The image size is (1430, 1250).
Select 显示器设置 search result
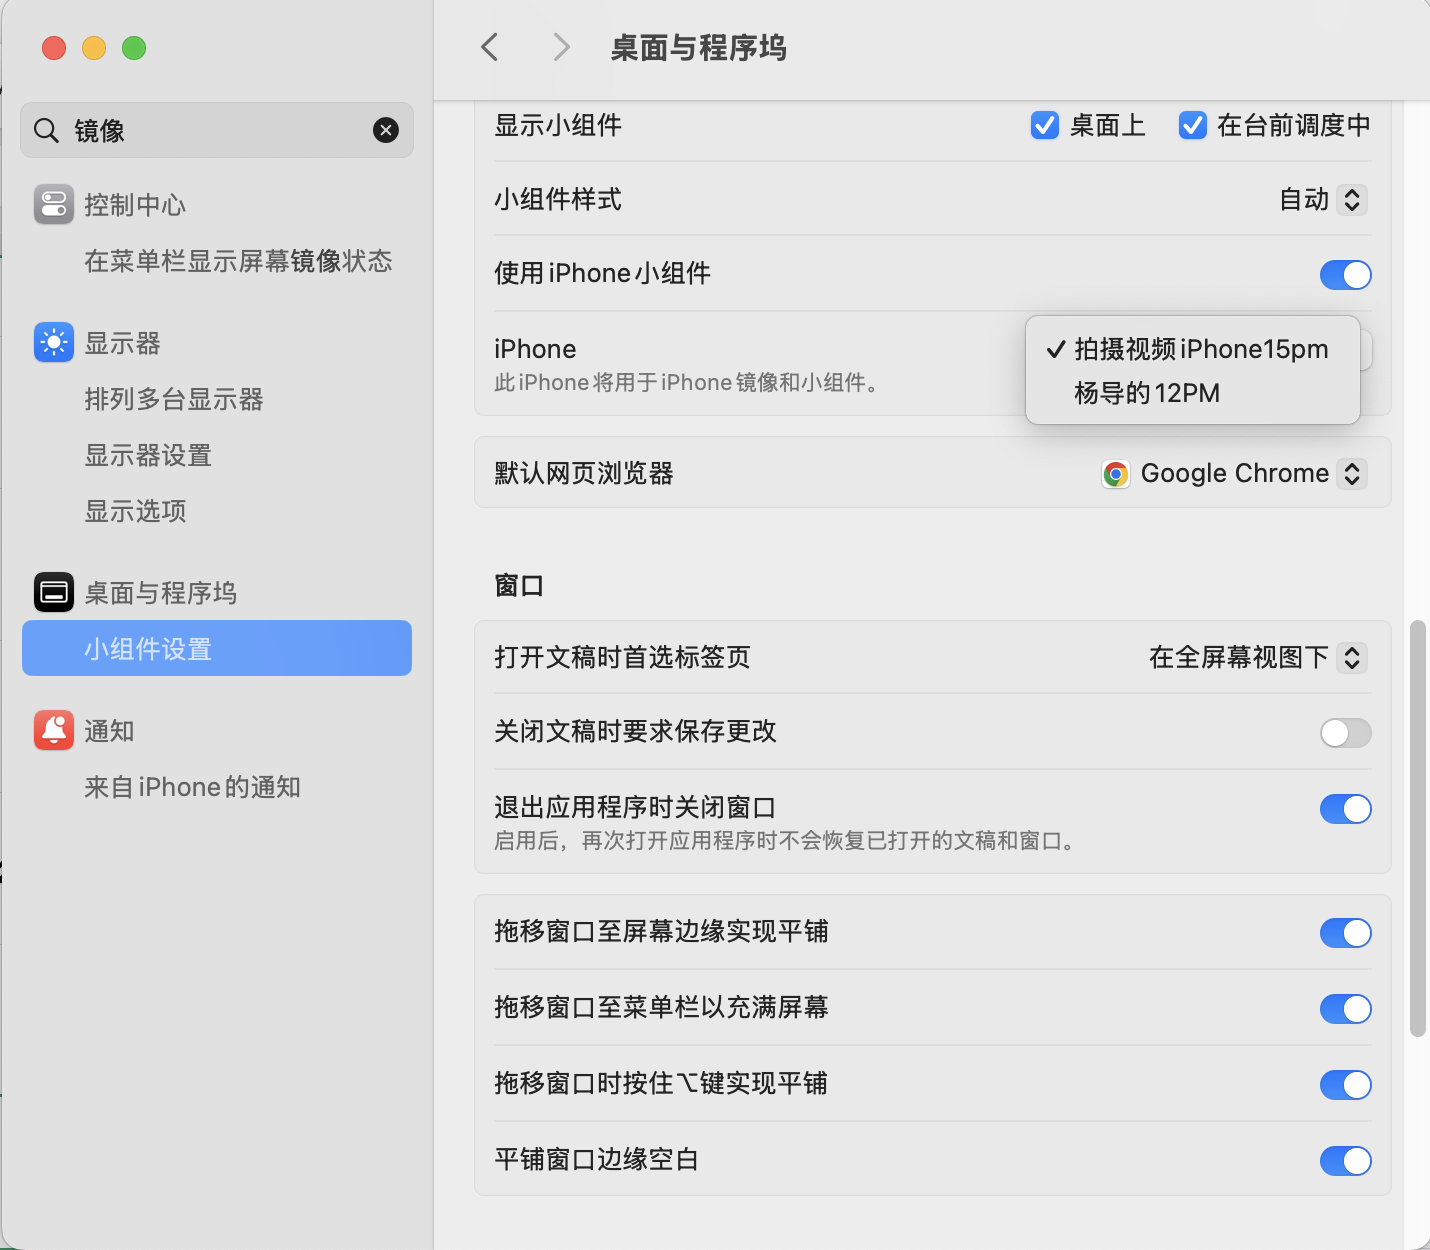(217, 454)
